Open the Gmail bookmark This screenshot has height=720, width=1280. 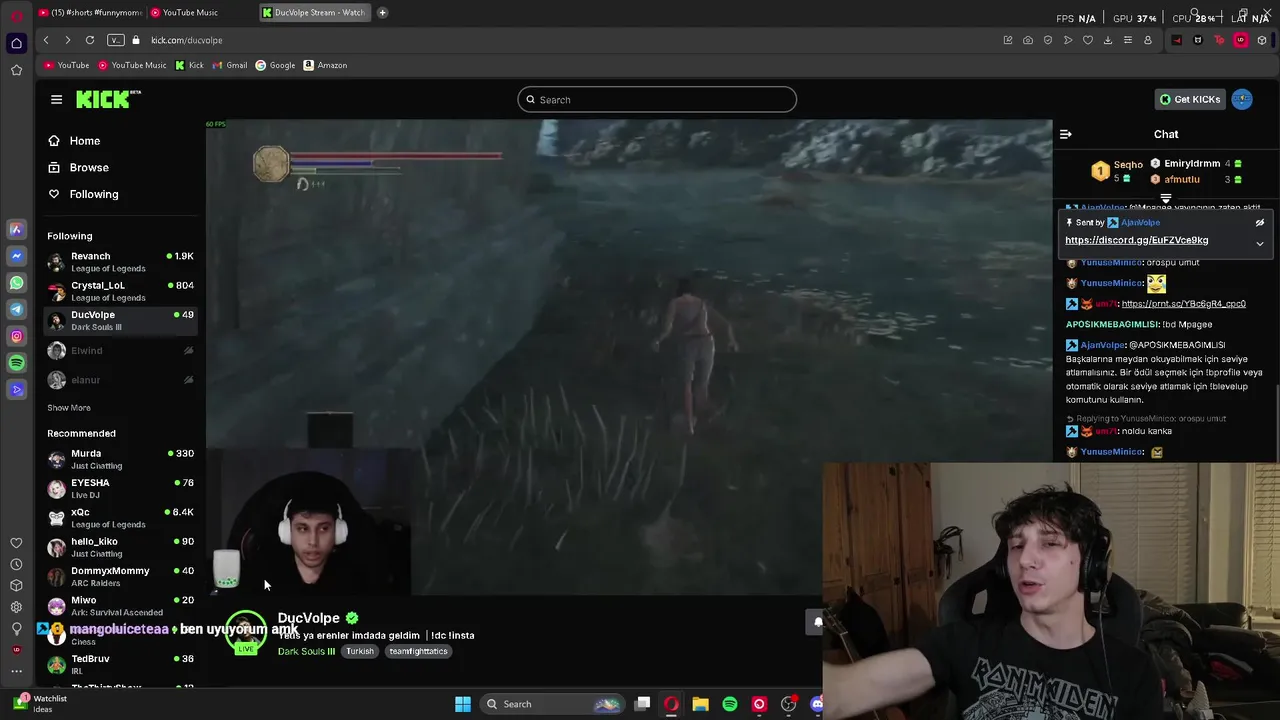(x=230, y=65)
